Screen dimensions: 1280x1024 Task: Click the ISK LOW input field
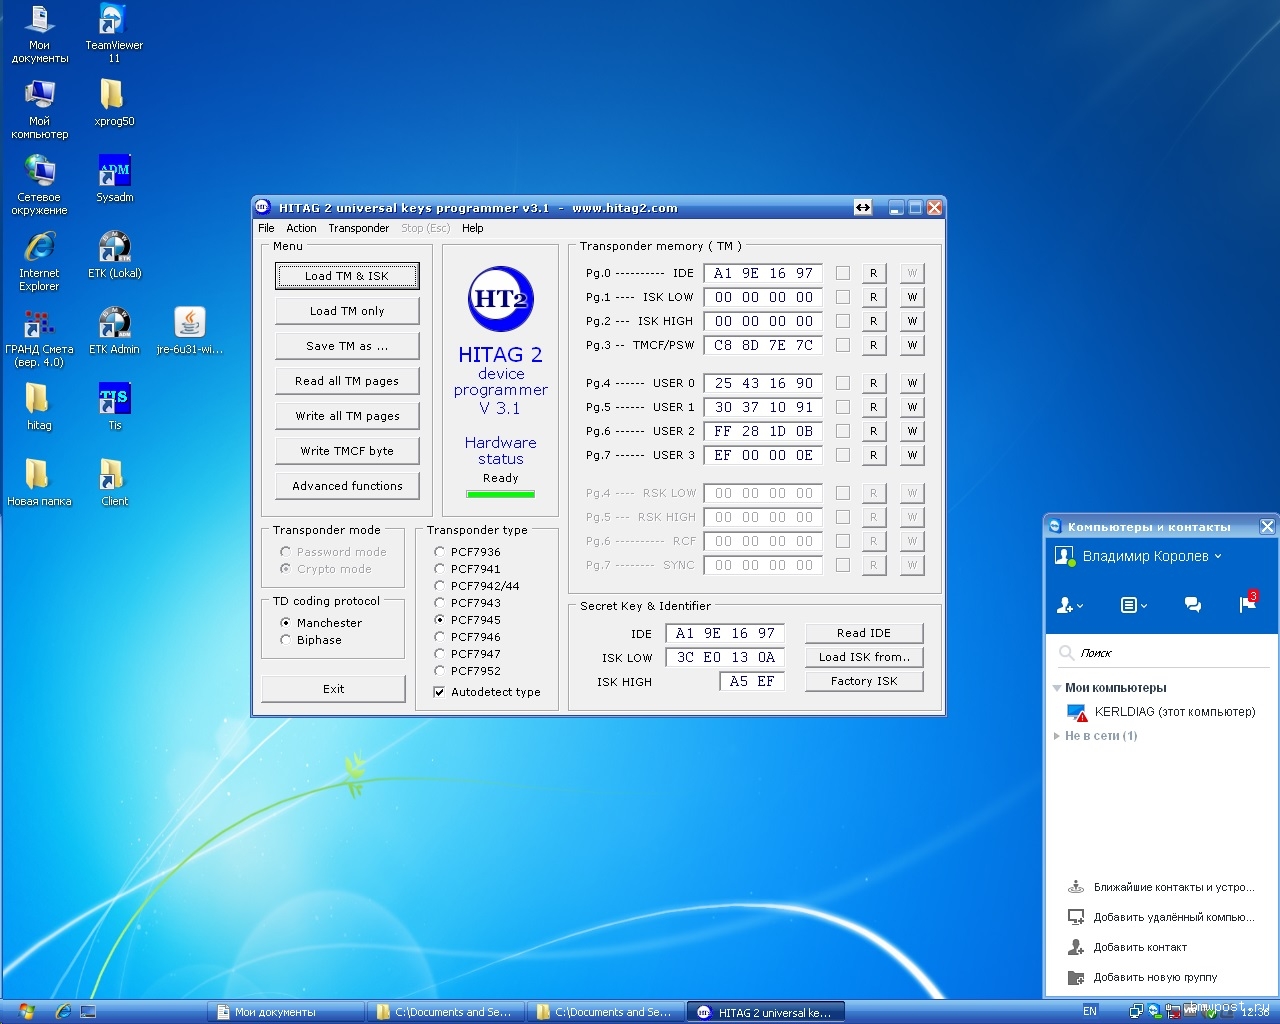[725, 657]
